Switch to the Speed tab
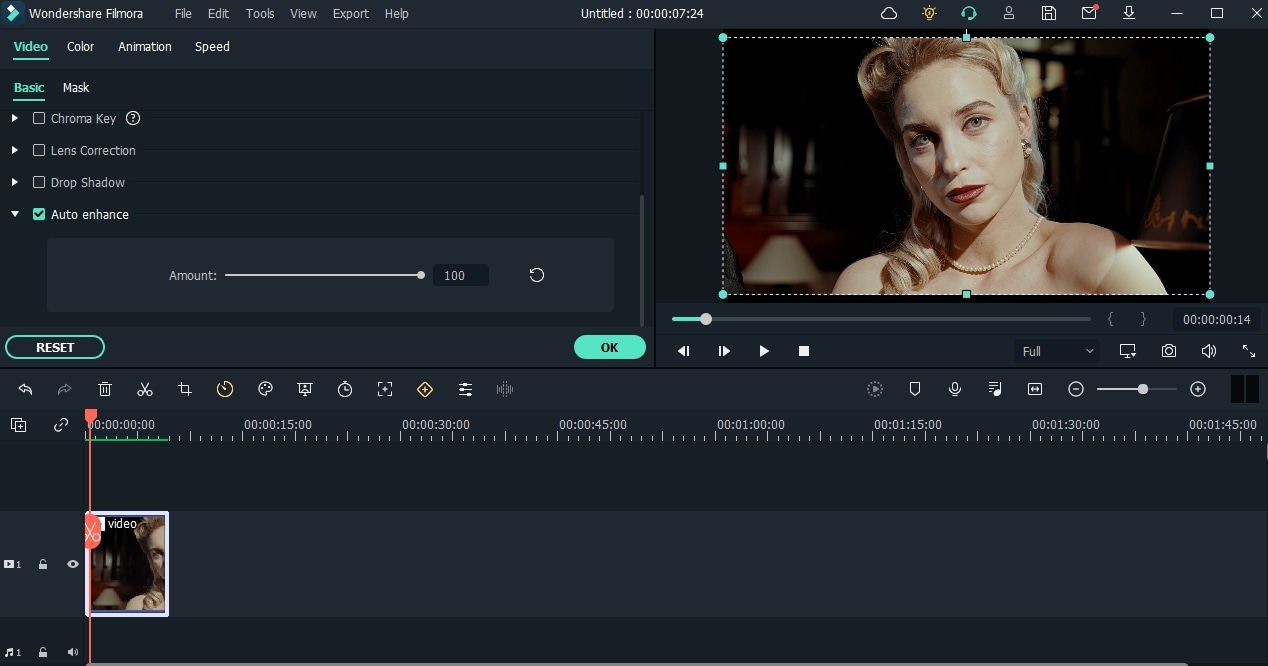 click(212, 46)
